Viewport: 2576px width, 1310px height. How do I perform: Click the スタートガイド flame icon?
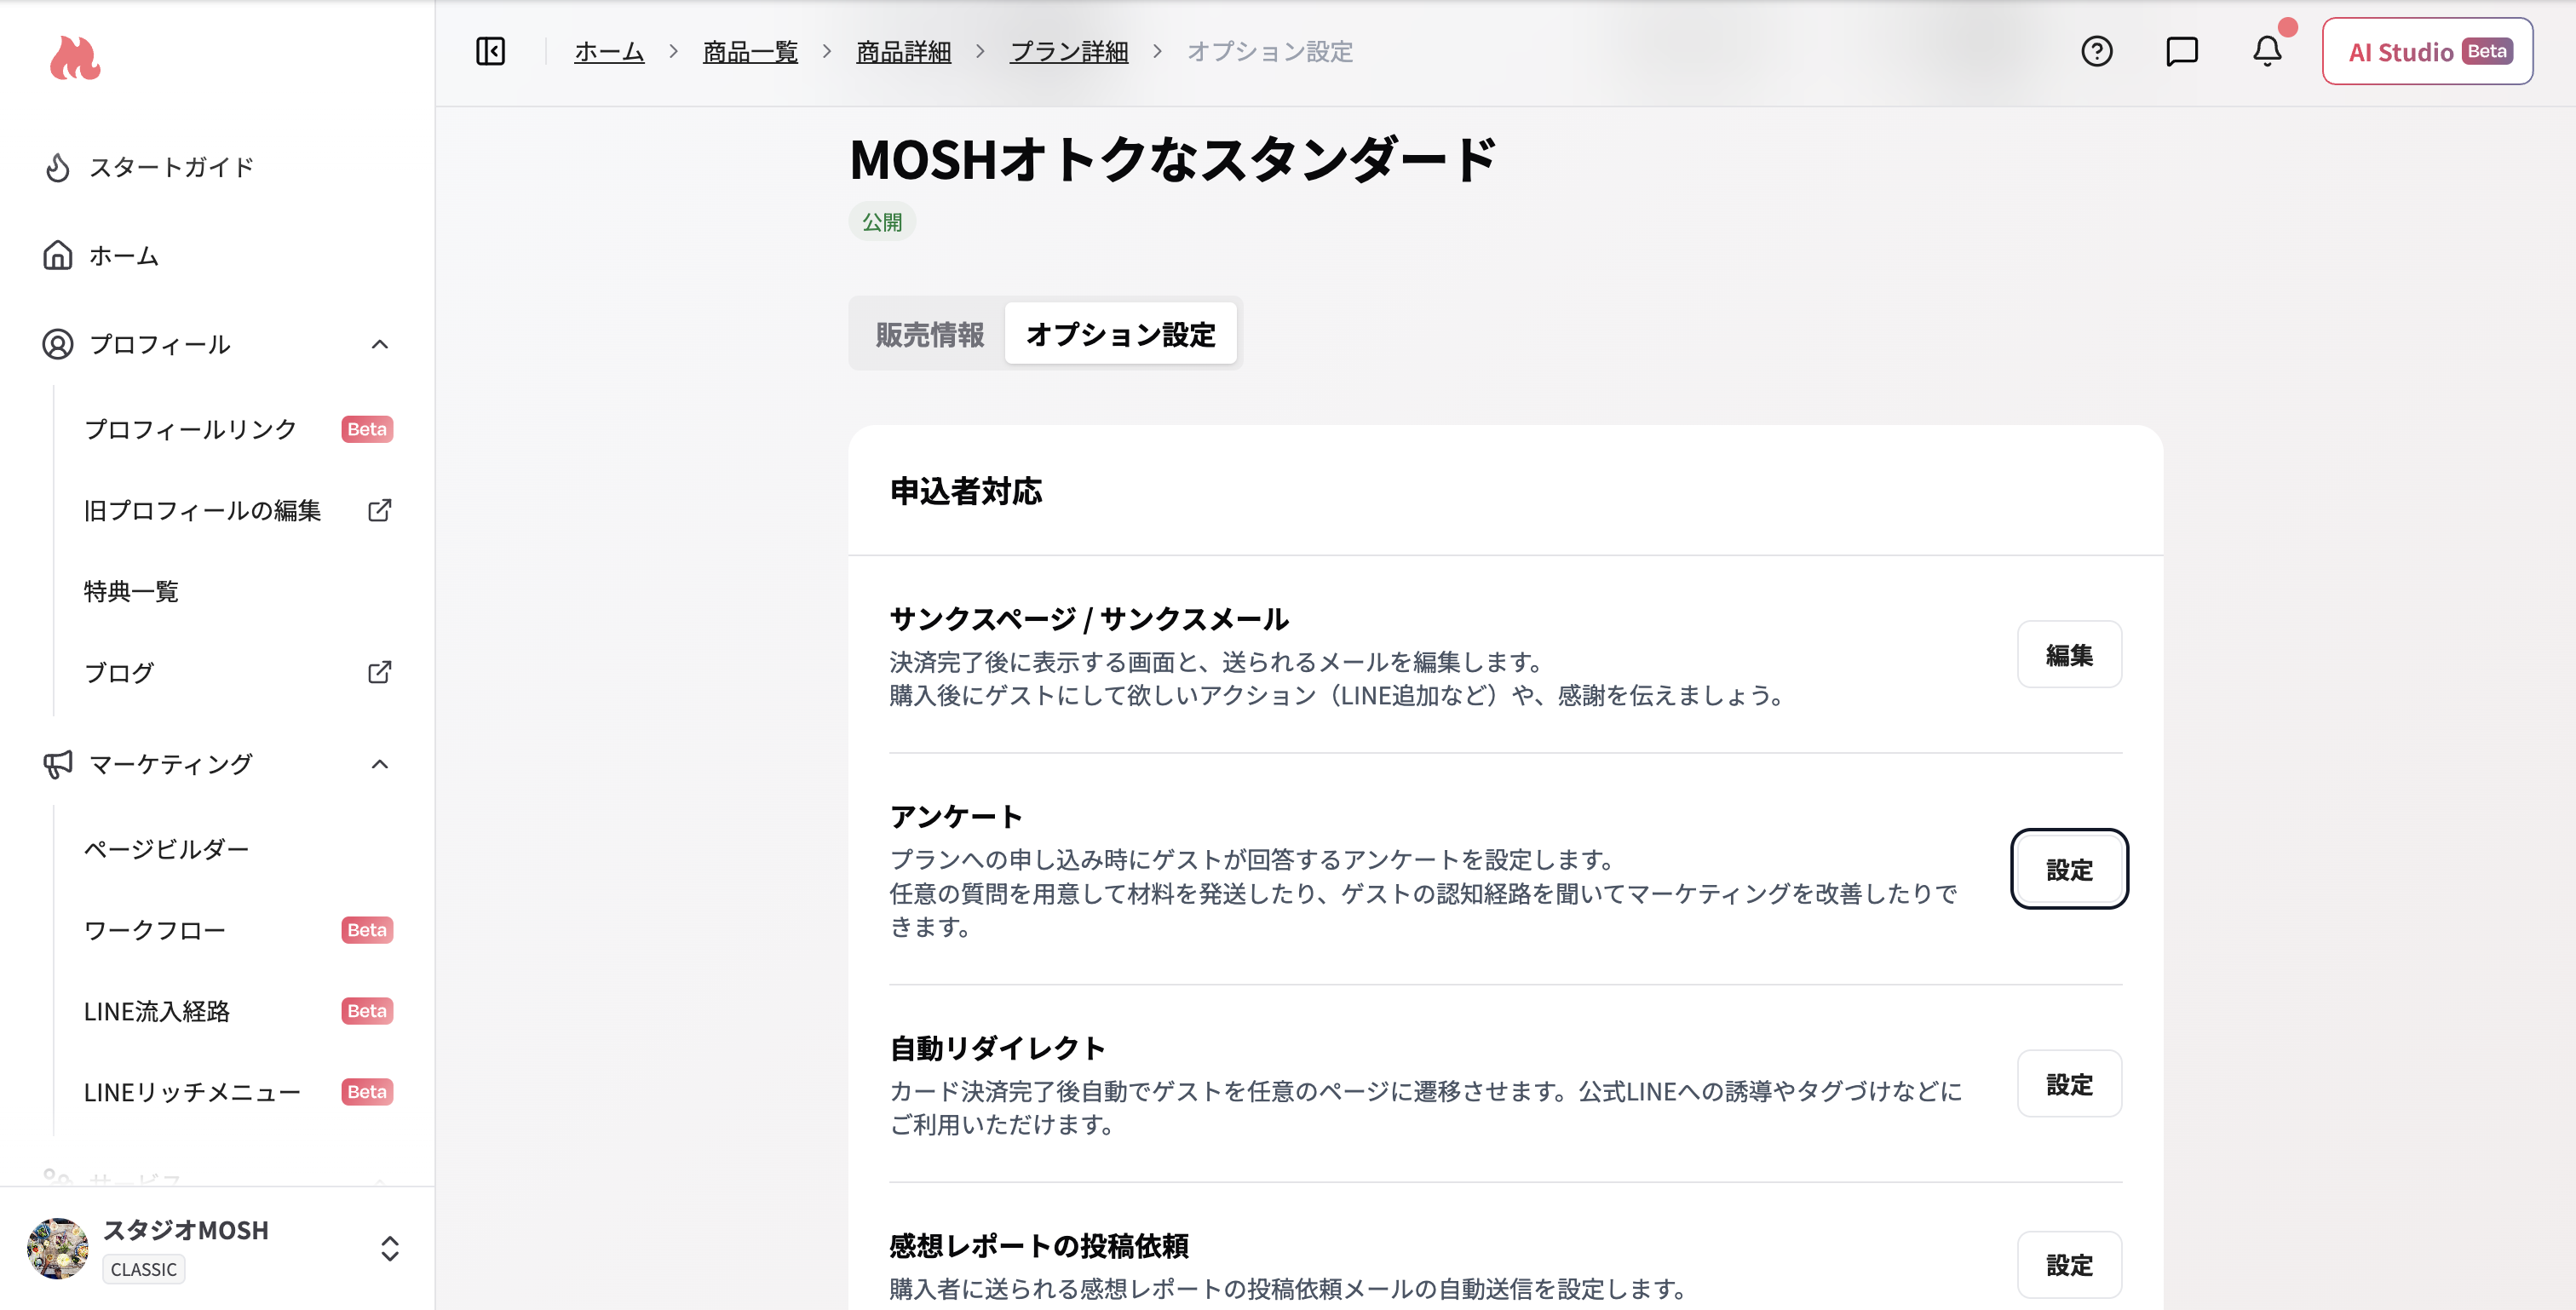pyautogui.click(x=58, y=167)
